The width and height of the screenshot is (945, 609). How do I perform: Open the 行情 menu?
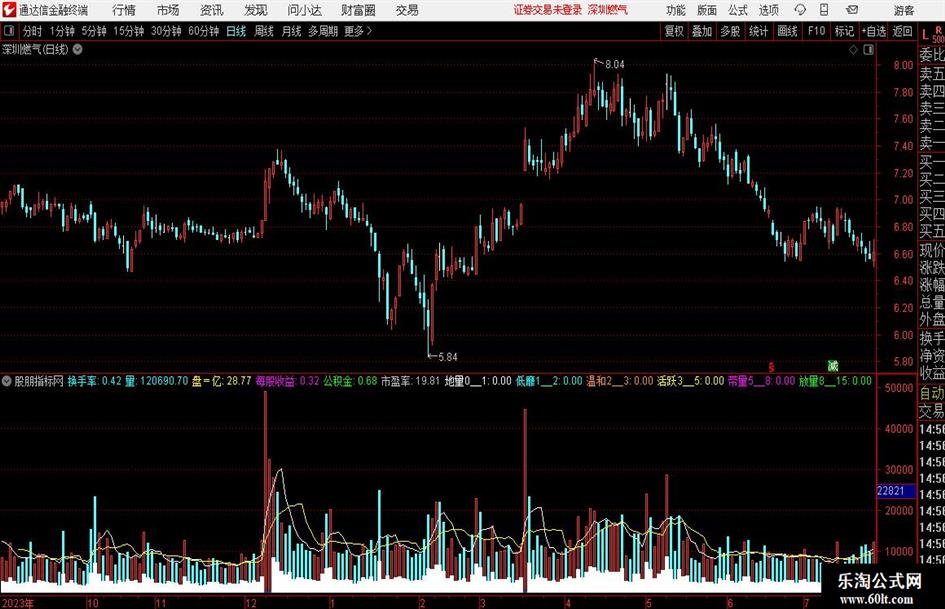click(124, 10)
